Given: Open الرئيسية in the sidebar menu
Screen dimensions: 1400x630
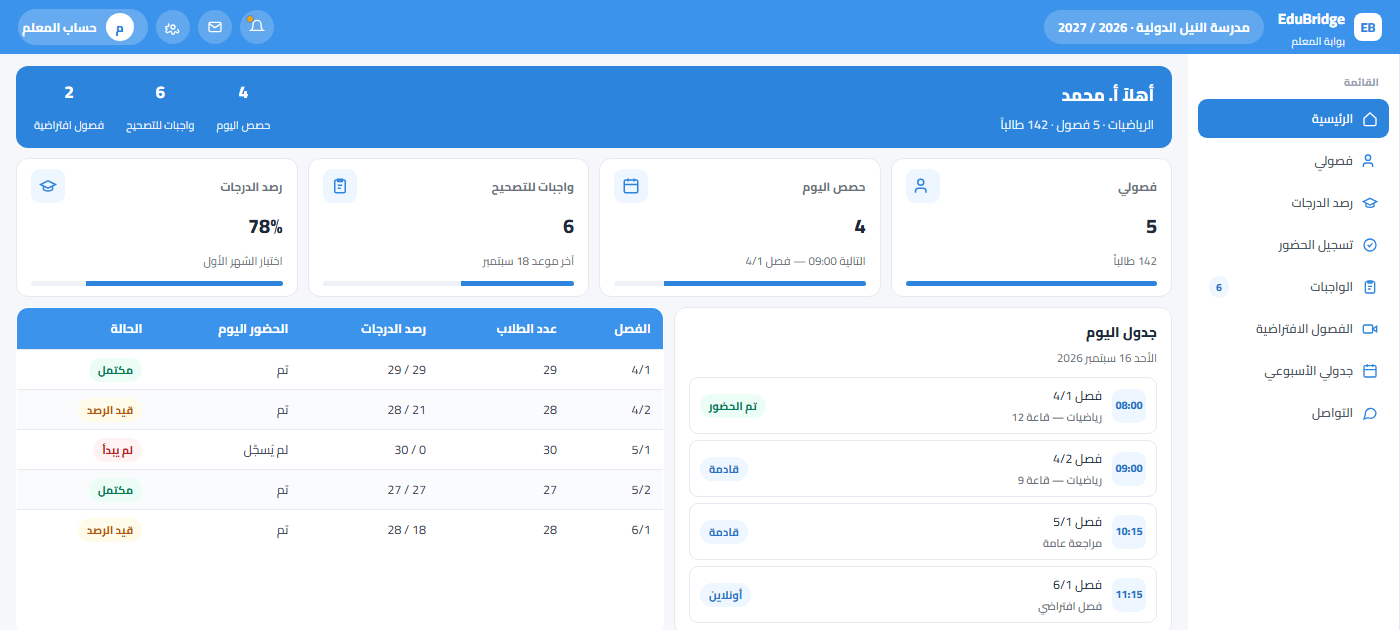Looking at the screenshot, I should coord(1293,119).
